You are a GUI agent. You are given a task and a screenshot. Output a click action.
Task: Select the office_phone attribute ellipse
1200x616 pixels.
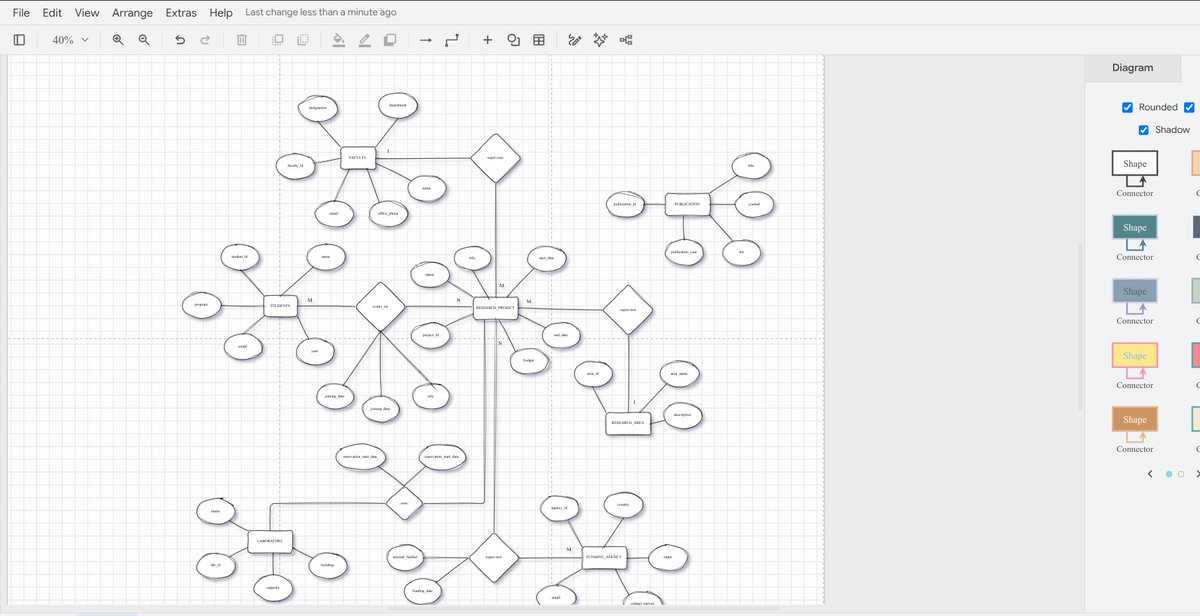click(x=387, y=214)
